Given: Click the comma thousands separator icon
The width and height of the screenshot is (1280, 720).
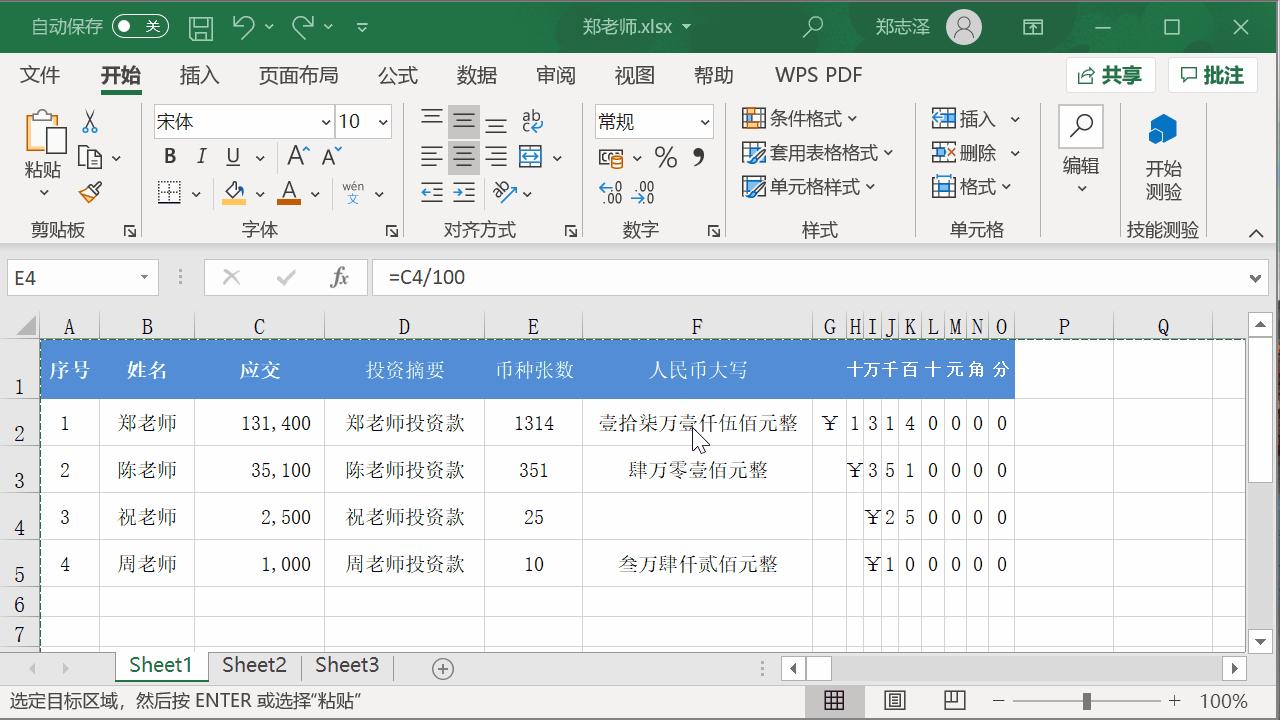Looking at the screenshot, I should (698, 157).
